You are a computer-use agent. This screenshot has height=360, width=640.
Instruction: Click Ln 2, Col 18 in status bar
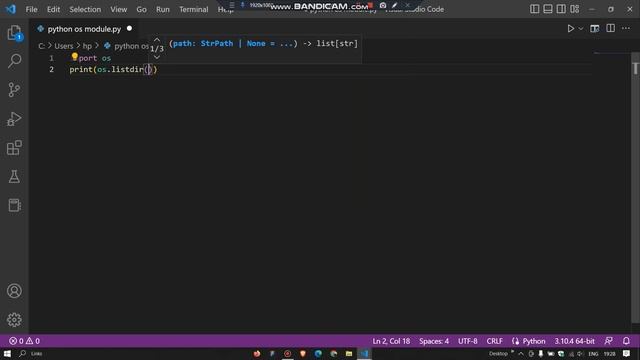point(391,341)
